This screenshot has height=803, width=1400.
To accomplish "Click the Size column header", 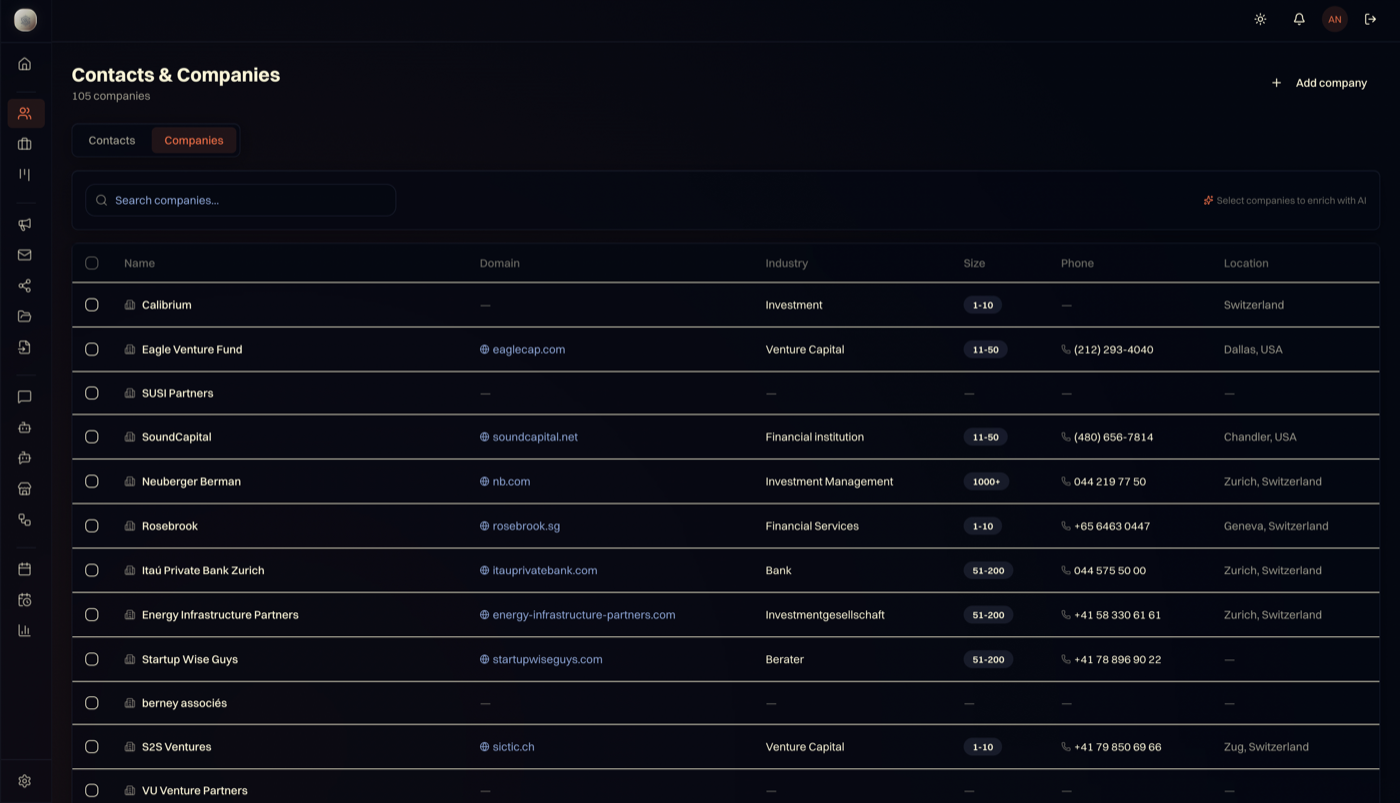I will pyautogui.click(x=974, y=263).
